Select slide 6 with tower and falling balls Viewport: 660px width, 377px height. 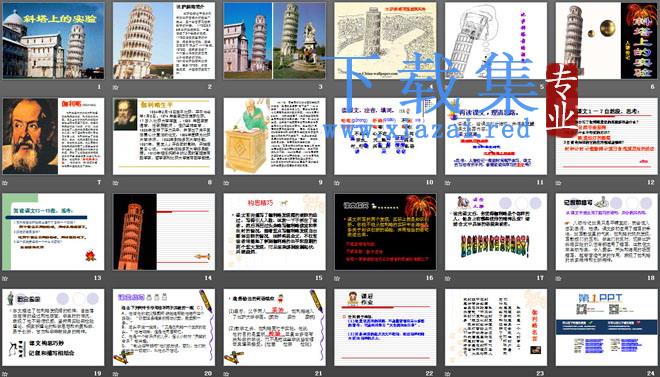[607, 41]
